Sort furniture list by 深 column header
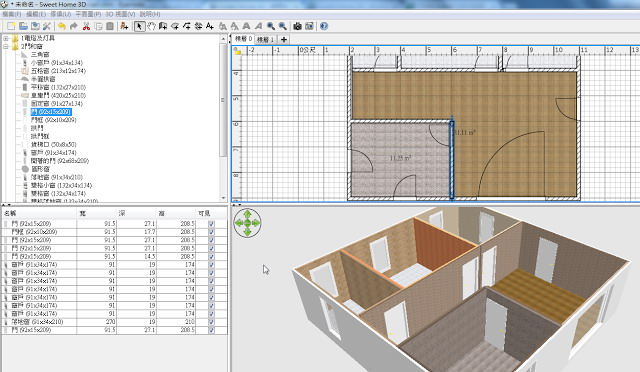 click(136, 214)
